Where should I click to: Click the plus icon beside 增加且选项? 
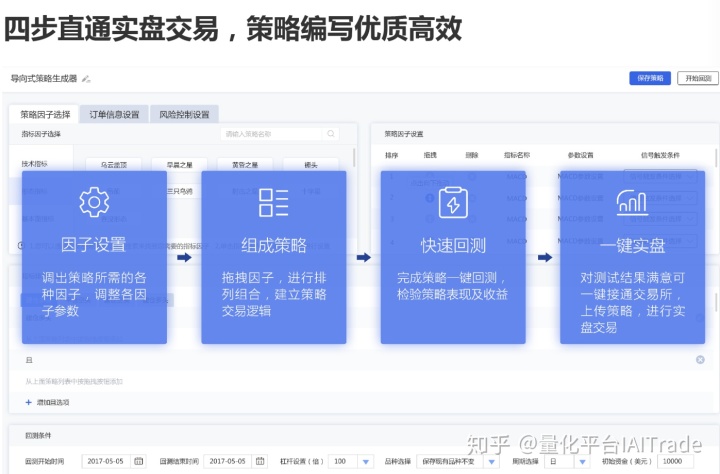(28, 402)
